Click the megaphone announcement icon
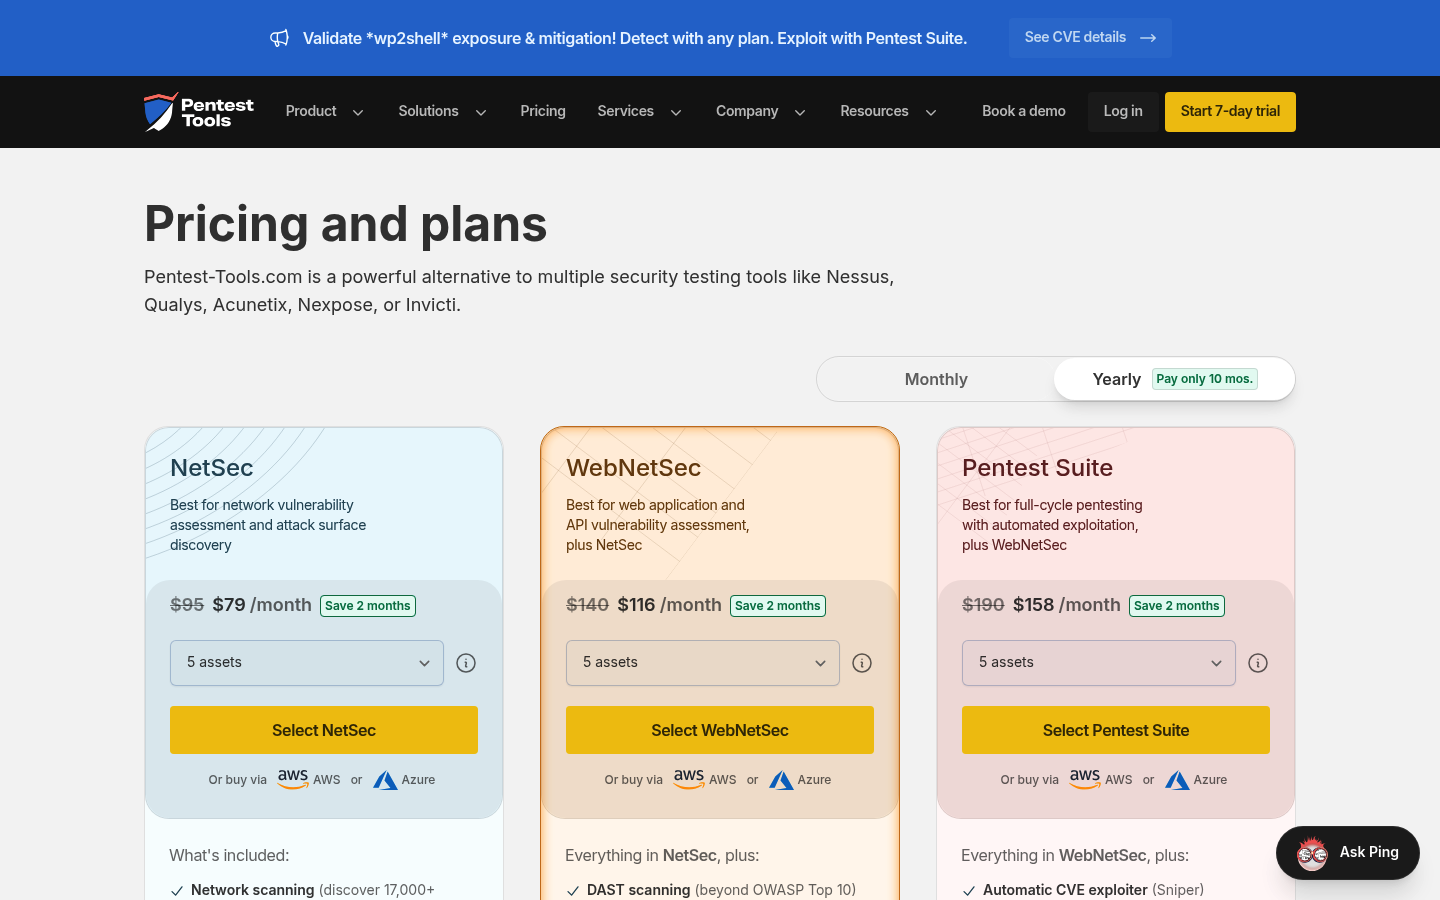The height and width of the screenshot is (900, 1440). pyautogui.click(x=280, y=38)
